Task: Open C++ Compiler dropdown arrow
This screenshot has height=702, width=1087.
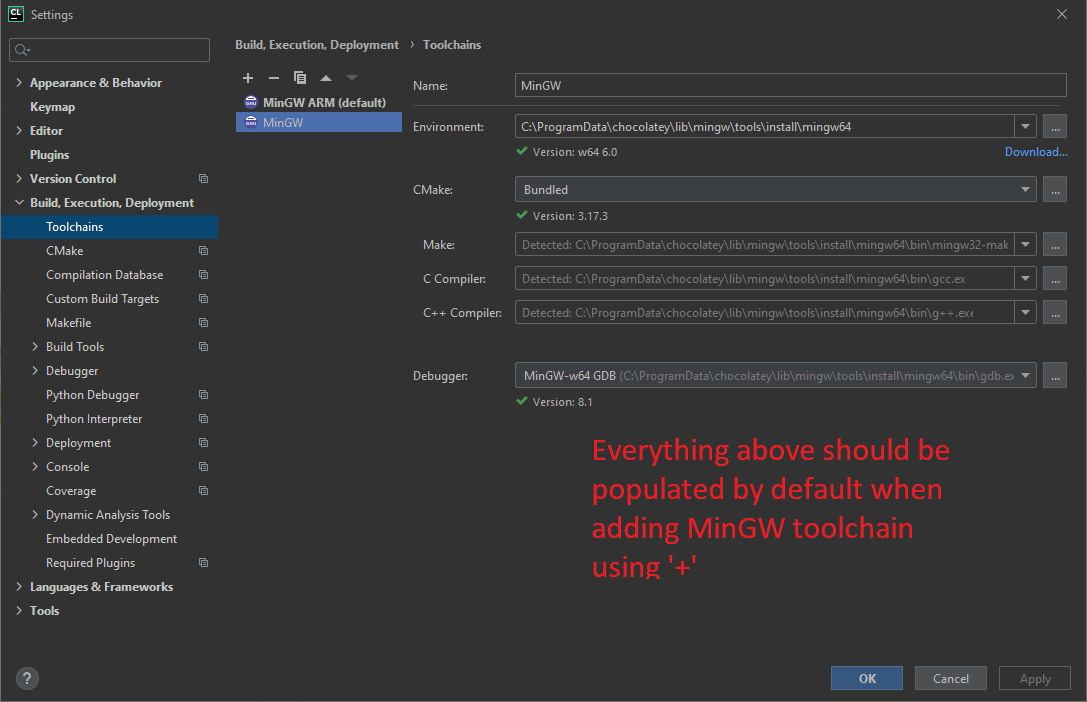Action: click(1025, 313)
